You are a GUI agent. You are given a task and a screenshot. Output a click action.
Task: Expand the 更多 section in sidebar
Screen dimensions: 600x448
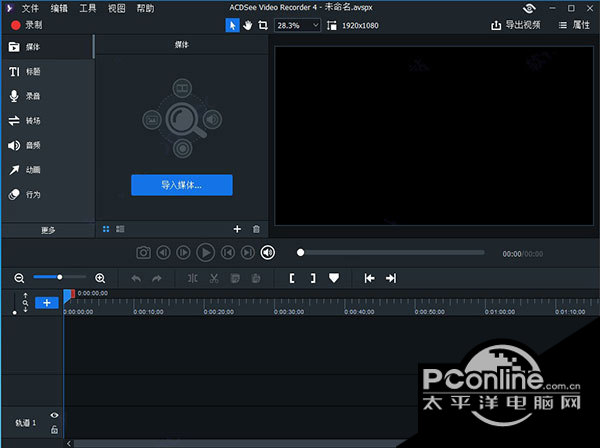pyautogui.click(x=48, y=230)
